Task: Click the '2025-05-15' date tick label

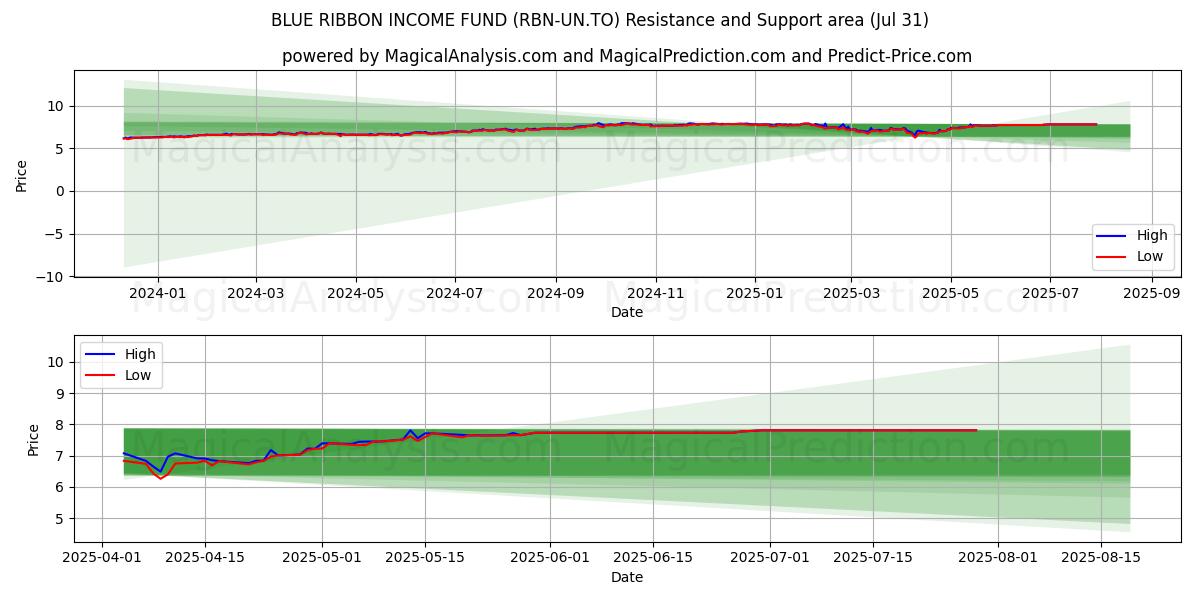Action: click(x=425, y=560)
